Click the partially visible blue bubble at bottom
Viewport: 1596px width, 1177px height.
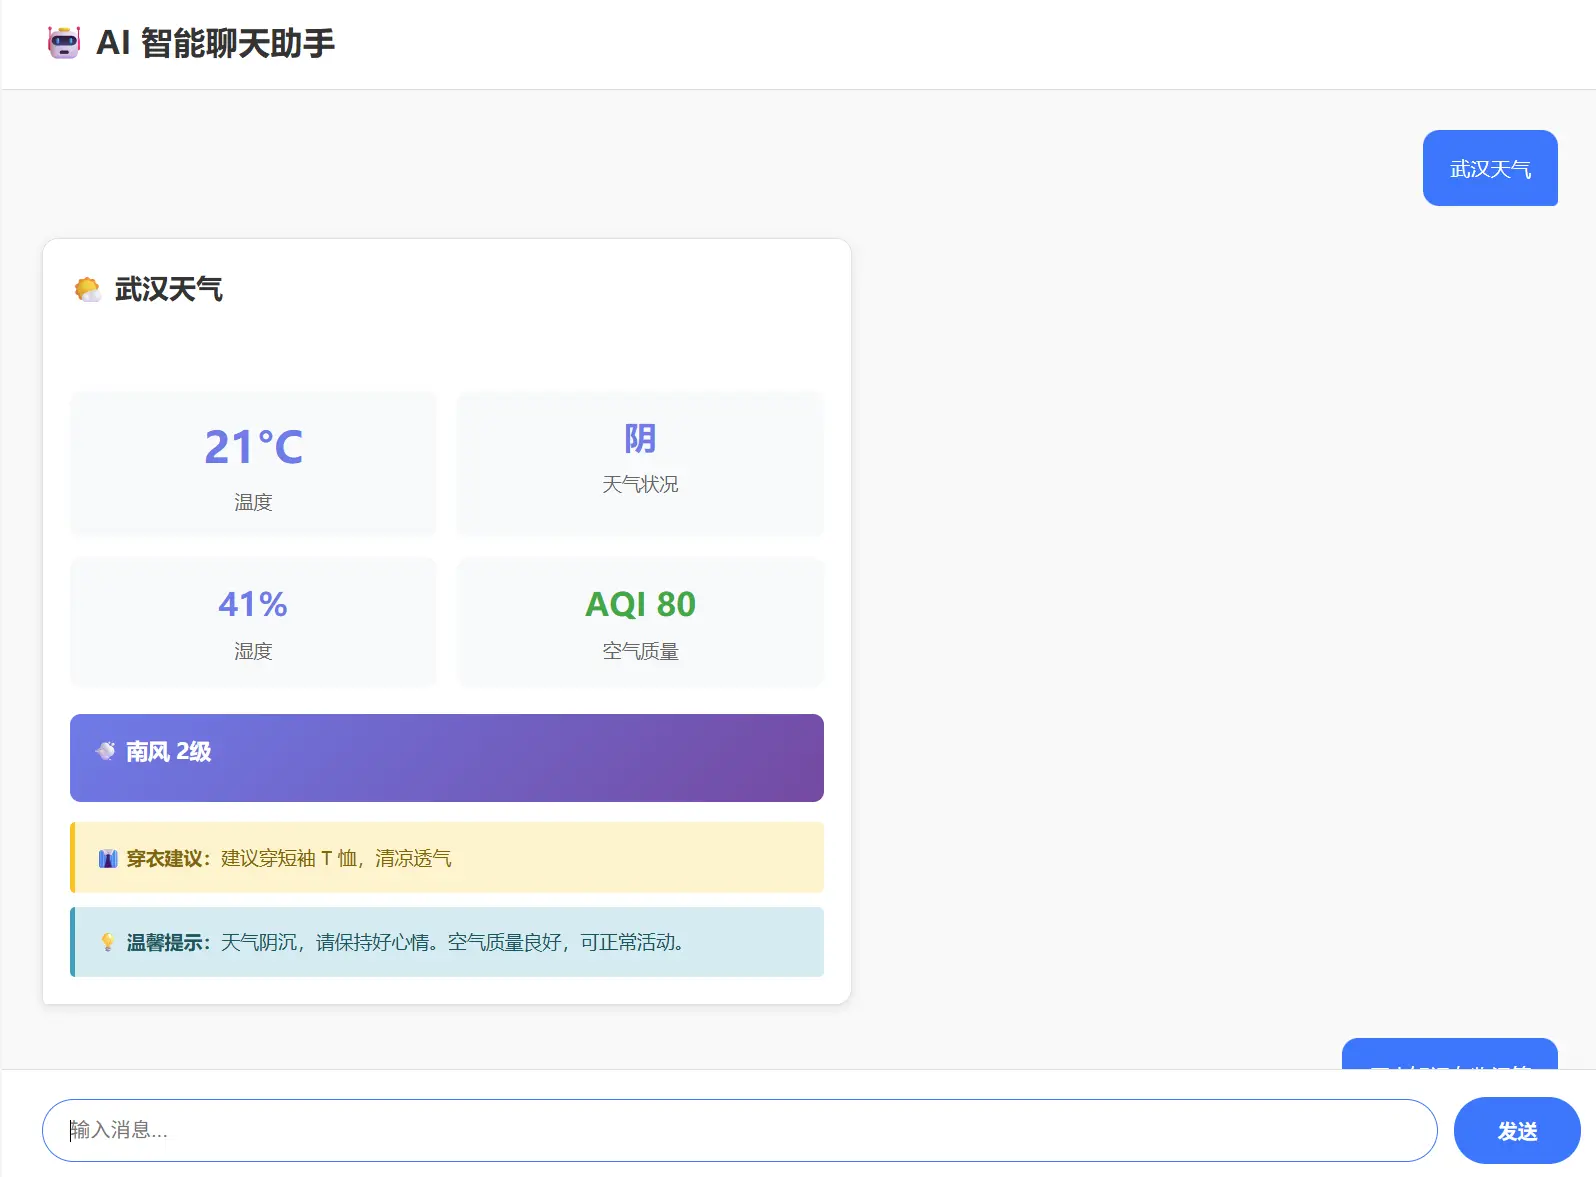click(1449, 1055)
